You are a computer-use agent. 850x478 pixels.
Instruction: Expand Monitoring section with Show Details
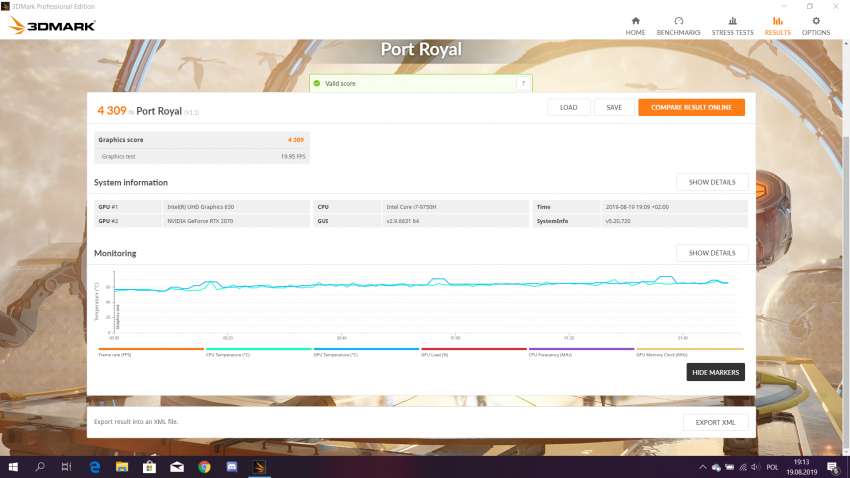[711, 253]
